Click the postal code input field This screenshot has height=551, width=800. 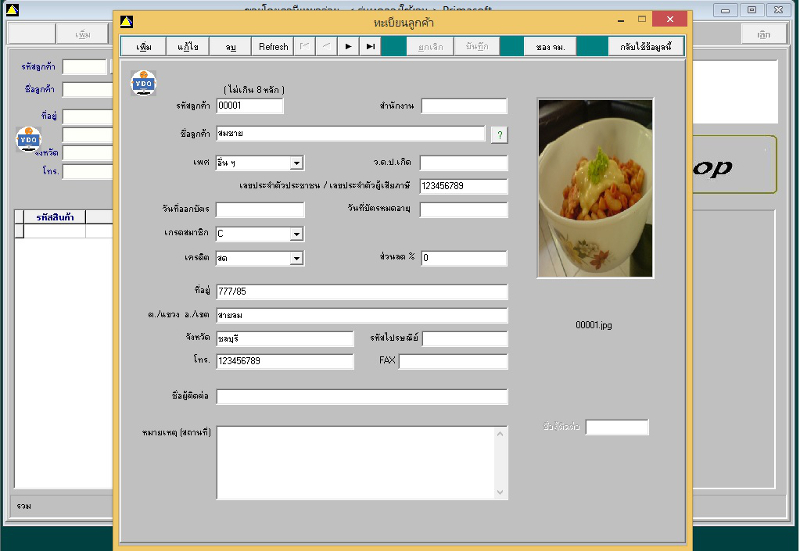[x=465, y=339]
